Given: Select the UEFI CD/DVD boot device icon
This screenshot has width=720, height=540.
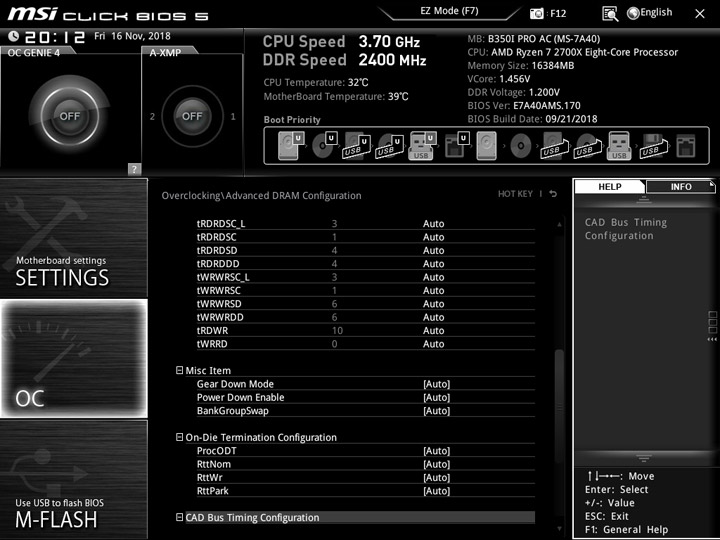Looking at the screenshot, I should [324, 146].
